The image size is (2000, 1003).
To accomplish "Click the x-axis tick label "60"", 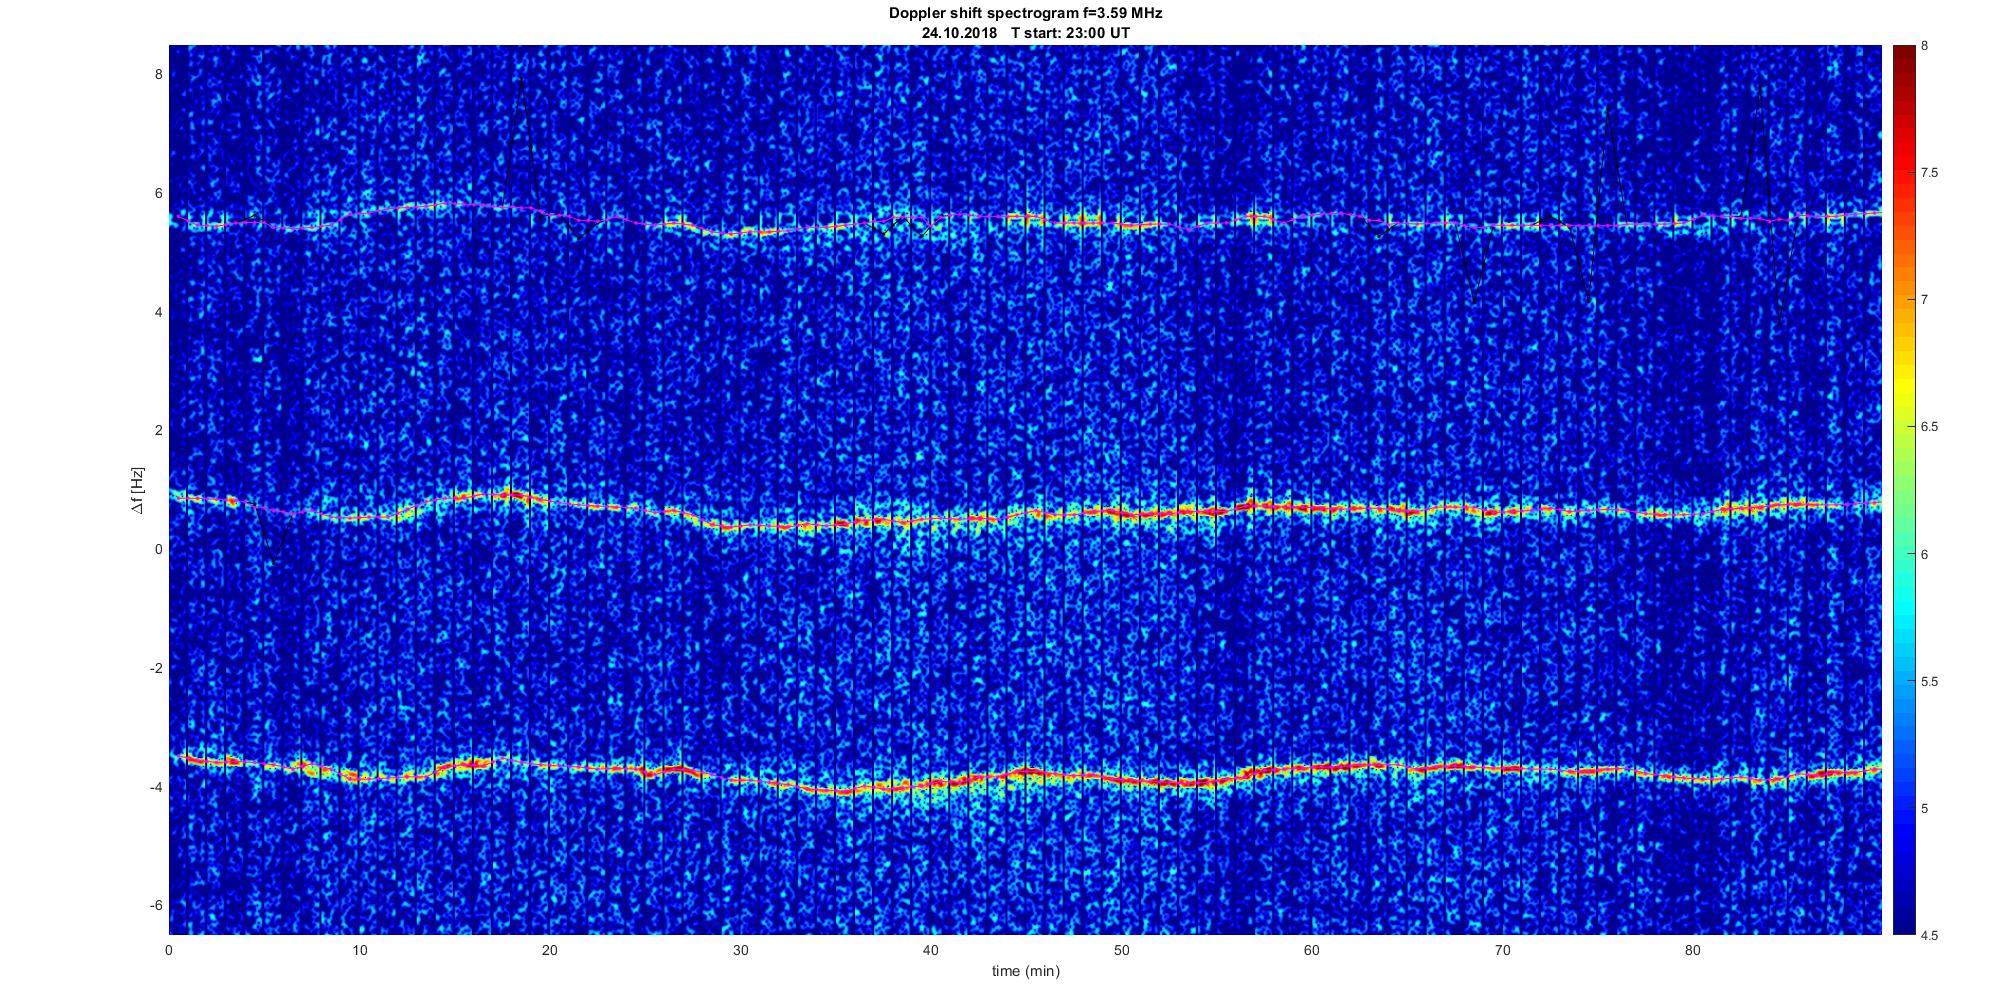I will [x=1312, y=949].
